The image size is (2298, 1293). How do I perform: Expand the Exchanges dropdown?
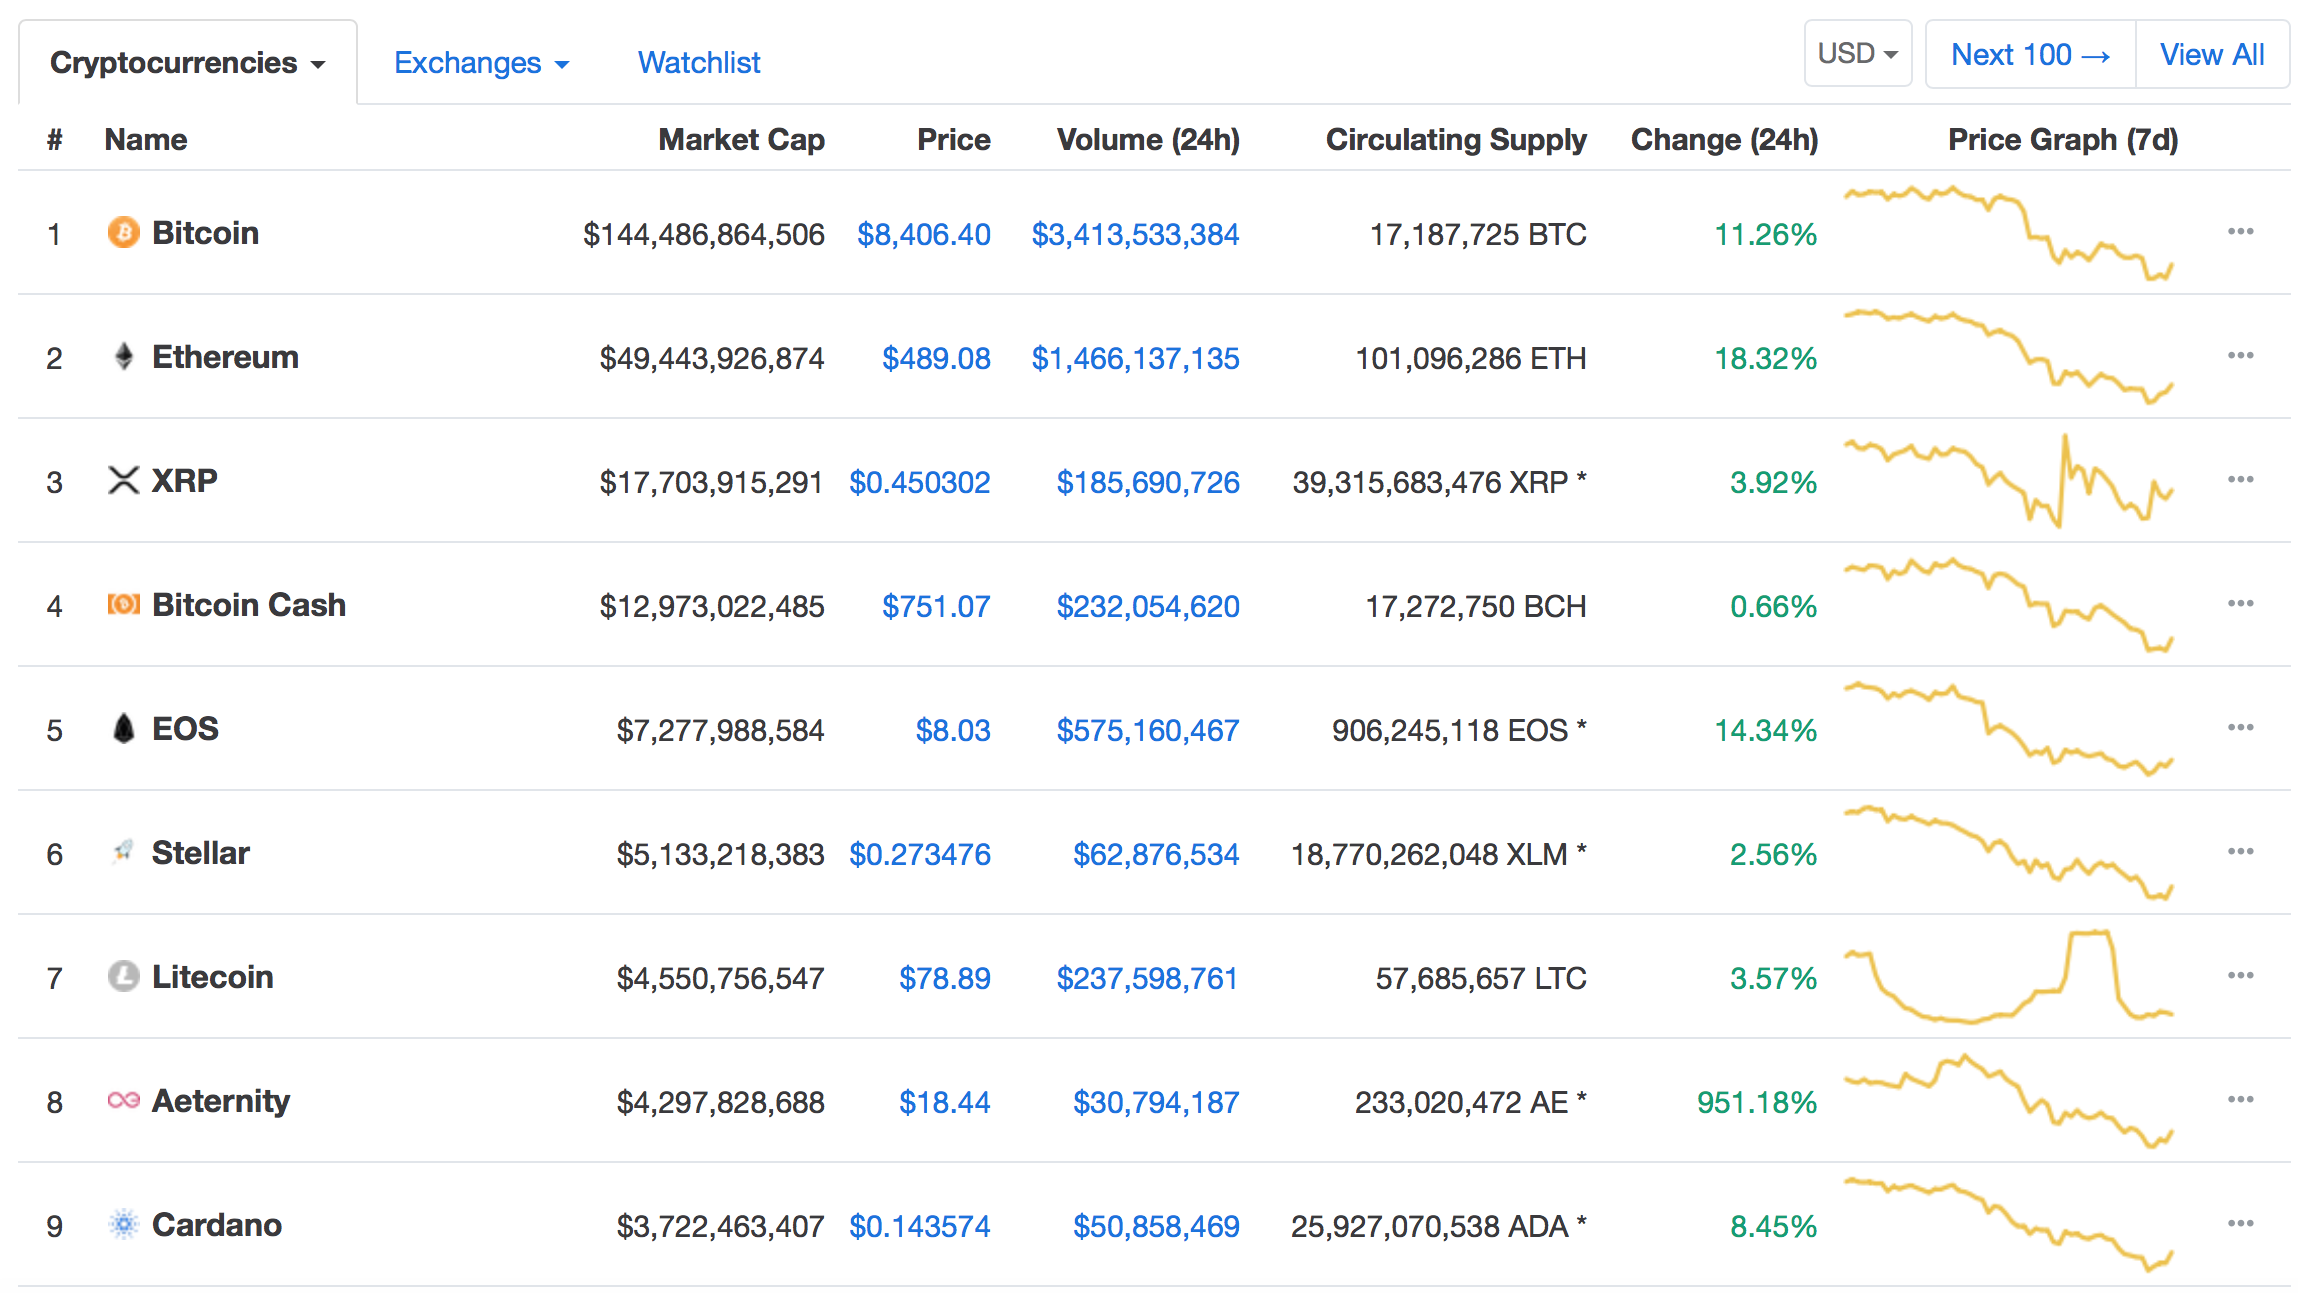point(481,63)
